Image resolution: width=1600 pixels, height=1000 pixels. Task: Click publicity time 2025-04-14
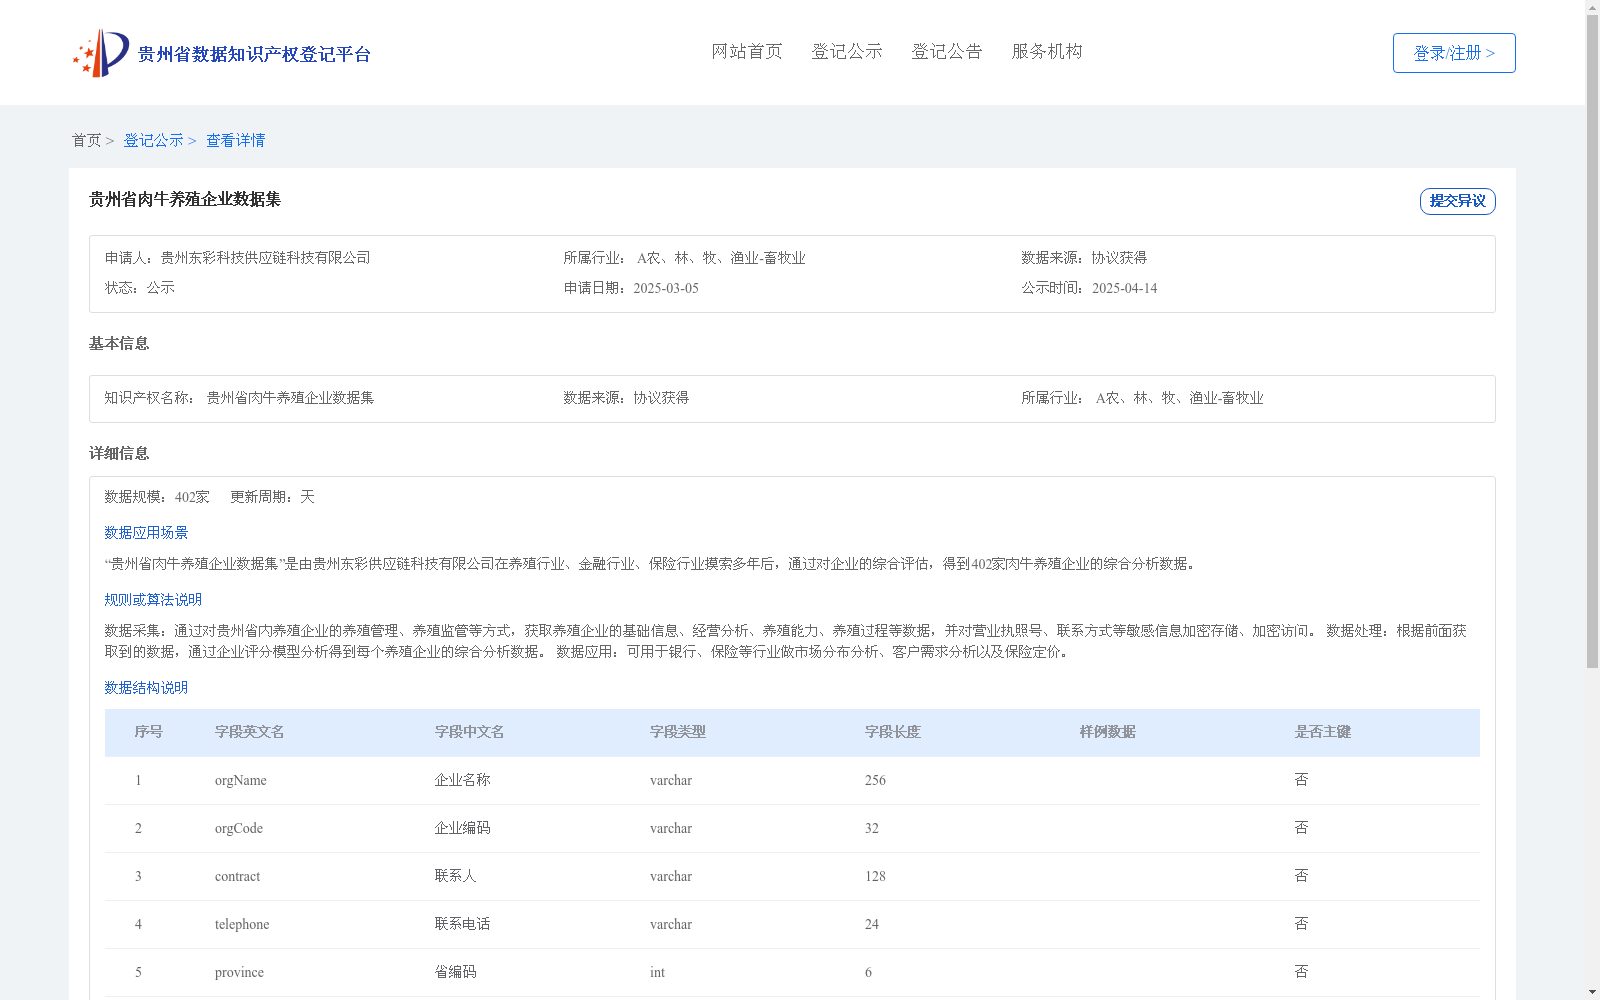coord(1124,288)
